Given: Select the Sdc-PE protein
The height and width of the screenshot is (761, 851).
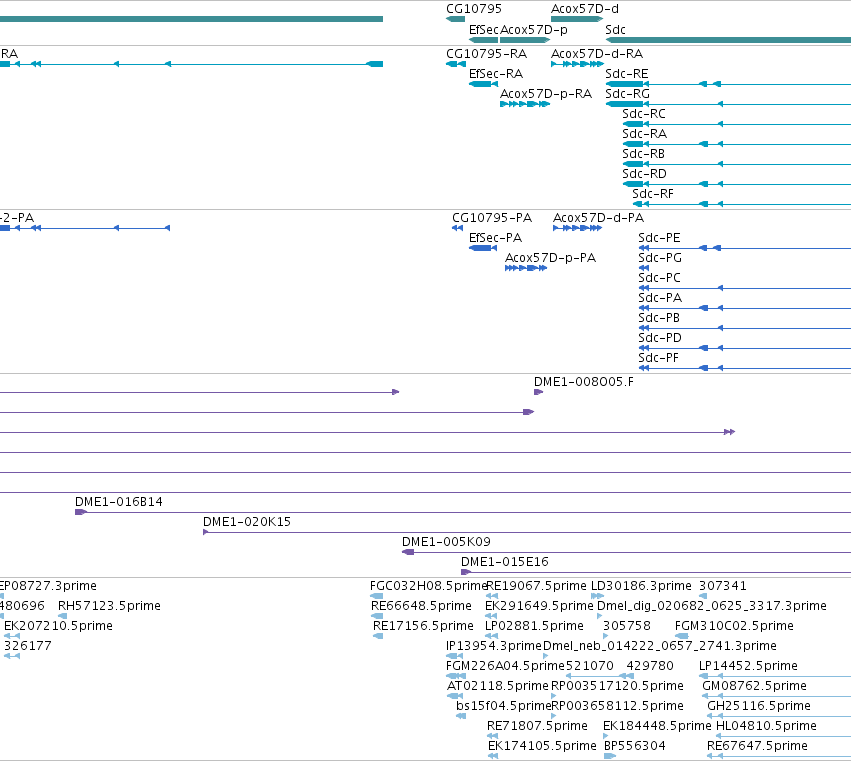Looking at the screenshot, I should coord(745,248).
